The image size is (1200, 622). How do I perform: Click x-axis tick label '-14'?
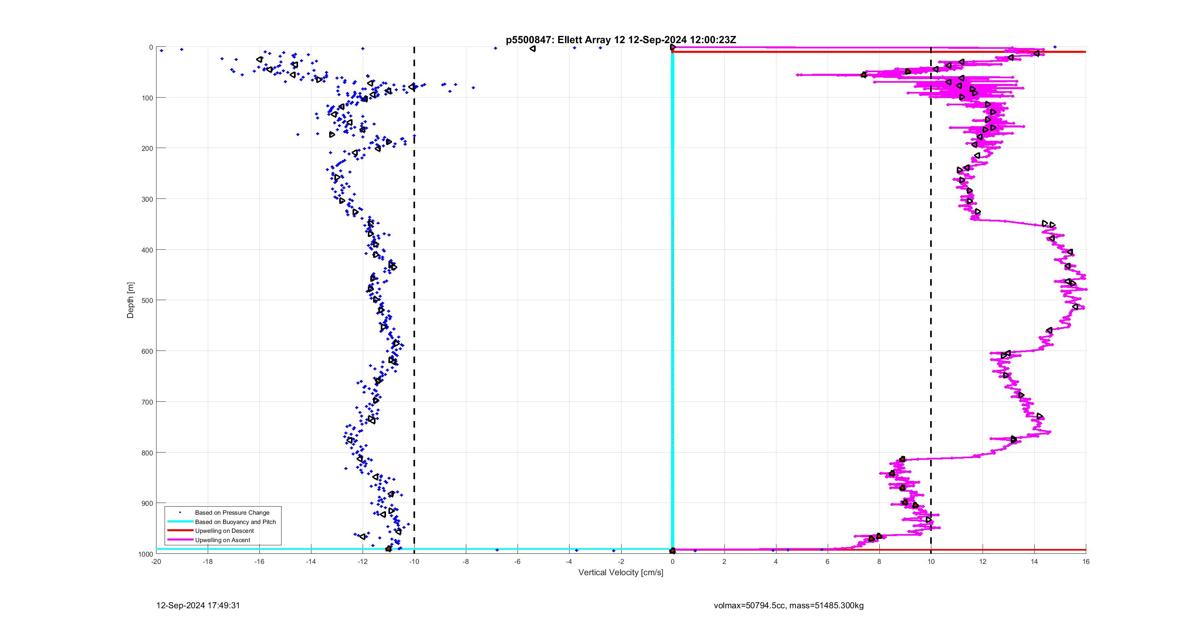tap(311, 561)
